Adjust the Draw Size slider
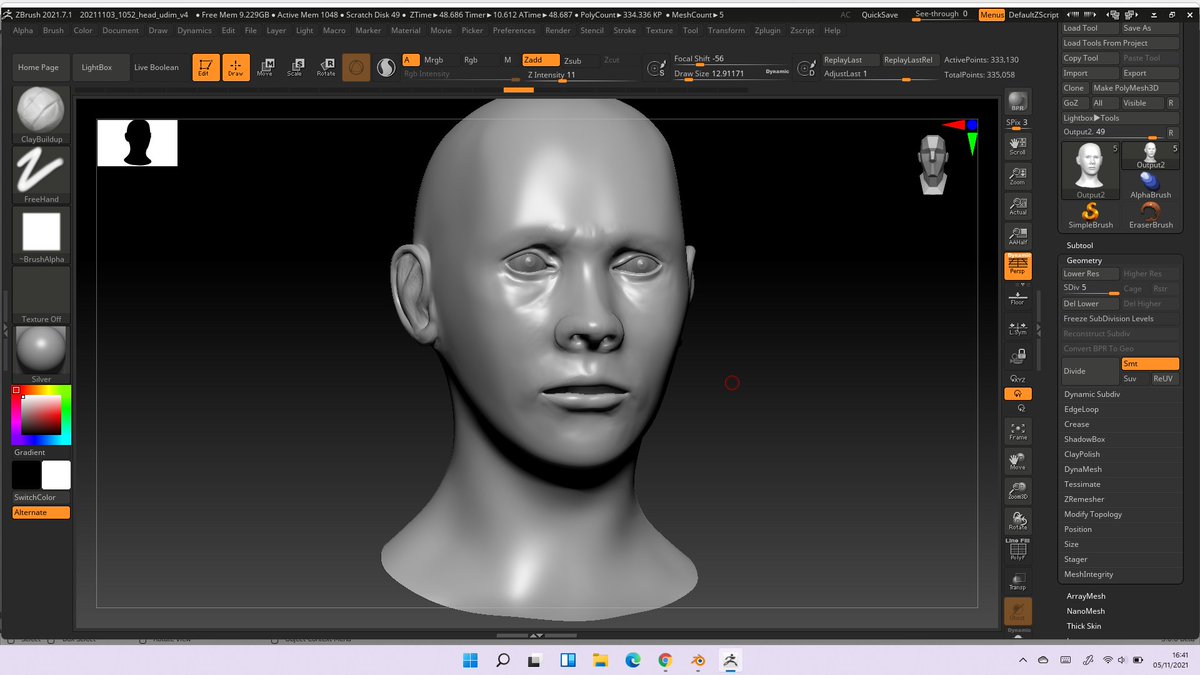The height and width of the screenshot is (675, 1200). [715, 74]
